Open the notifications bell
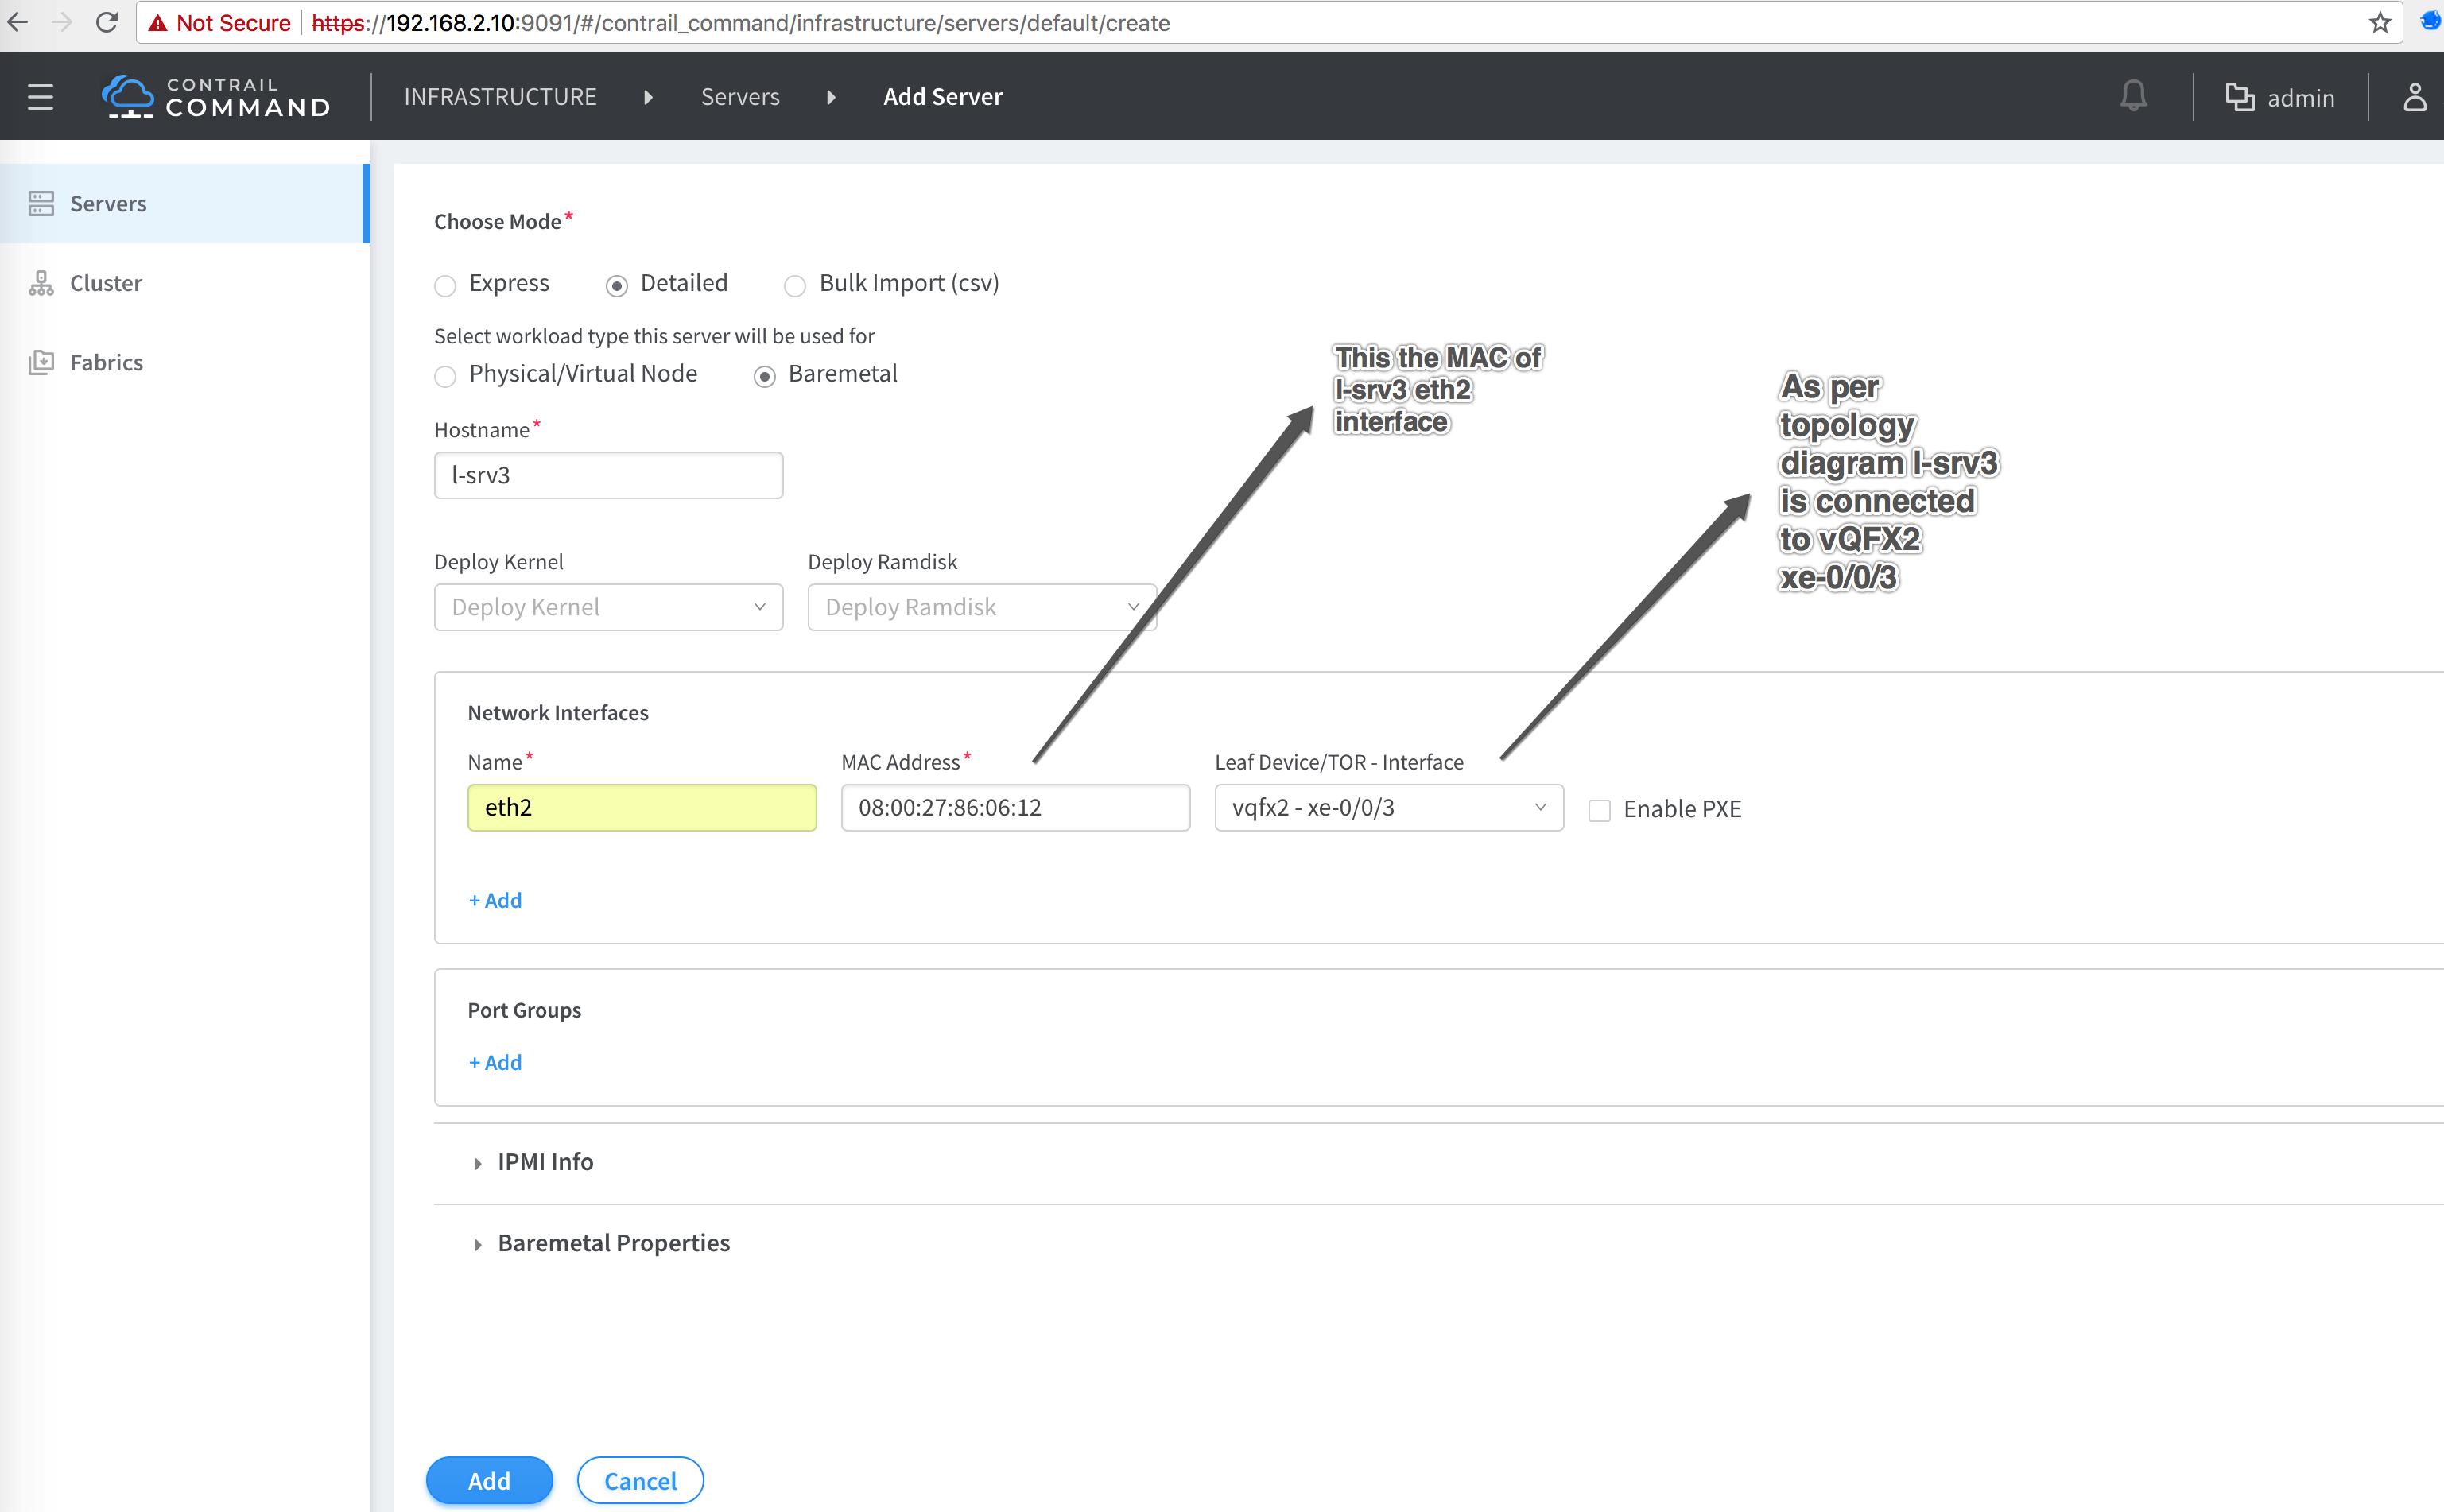 [2133, 97]
